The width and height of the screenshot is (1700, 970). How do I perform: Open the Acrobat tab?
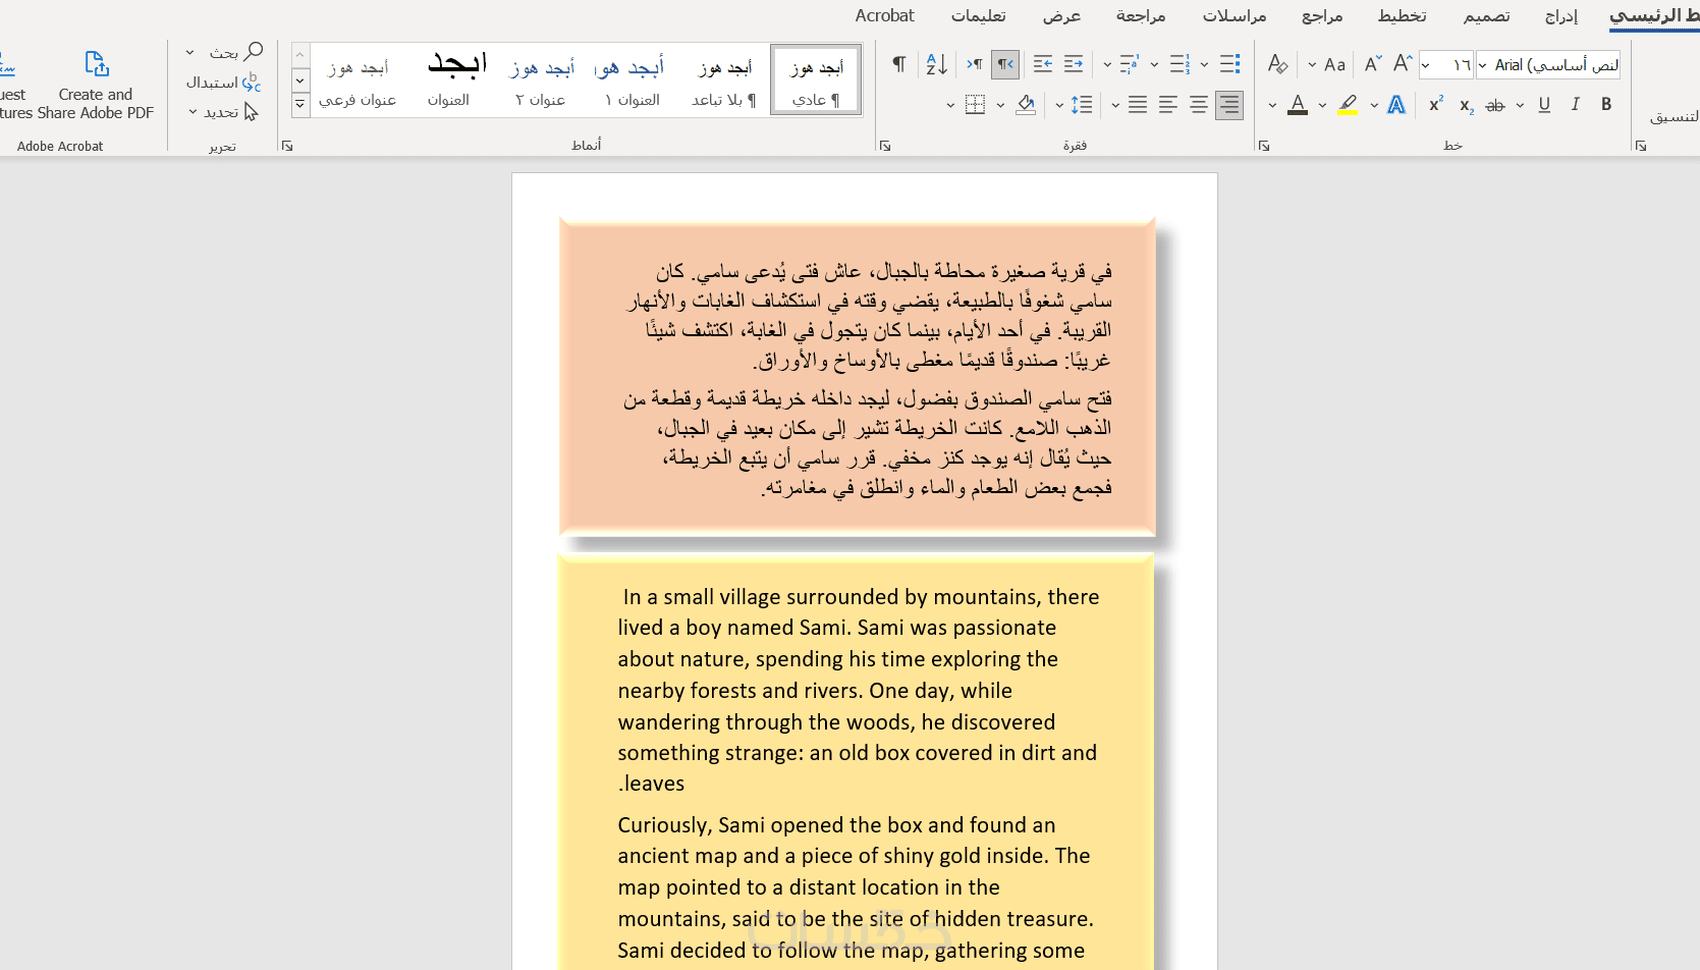click(884, 15)
